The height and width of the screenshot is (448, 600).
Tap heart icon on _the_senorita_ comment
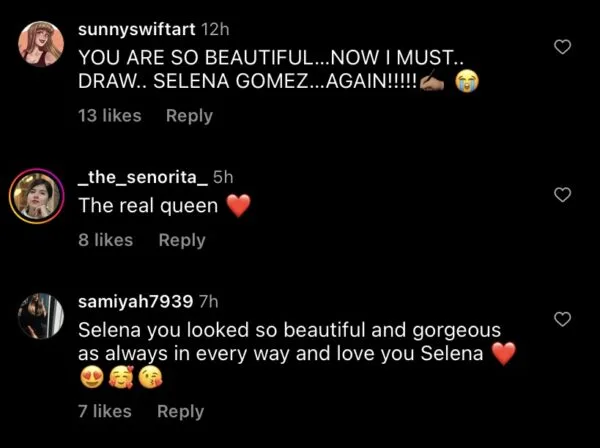pos(563,194)
